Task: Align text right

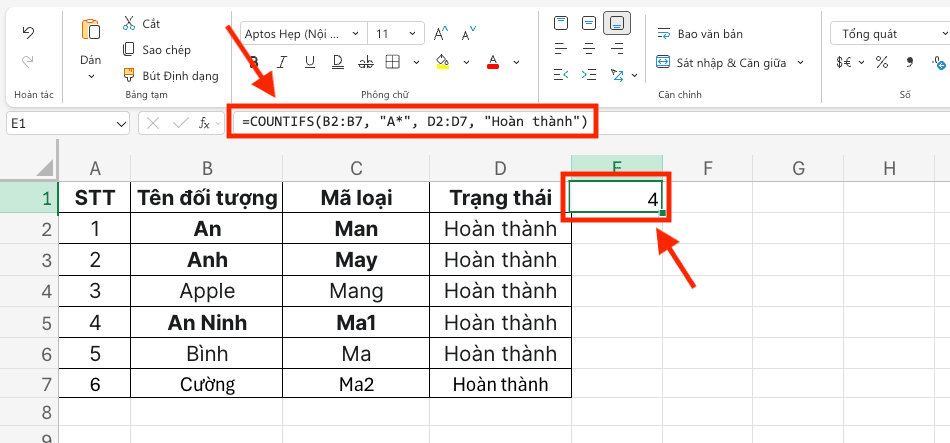Action: (x=617, y=48)
